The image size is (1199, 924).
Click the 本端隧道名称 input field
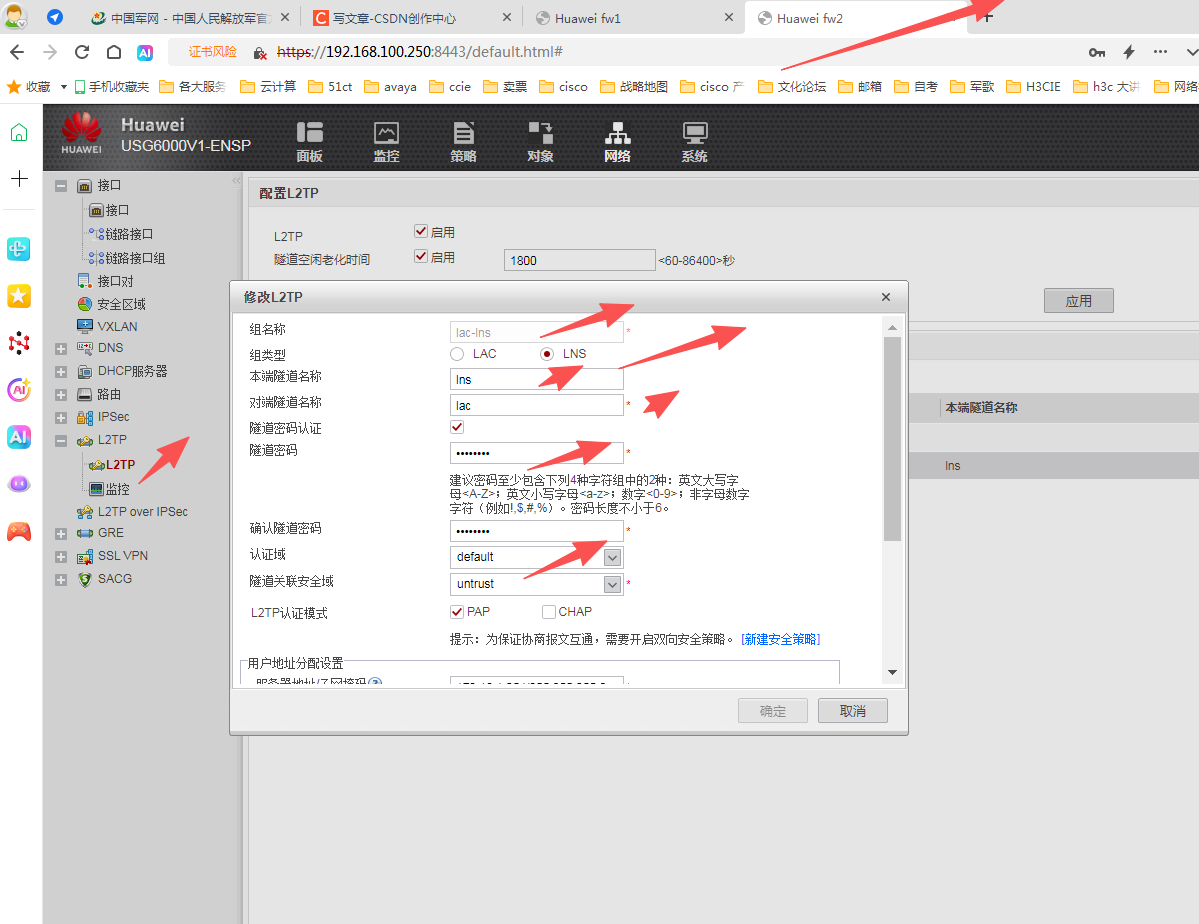pyautogui.click(x=537, y=380)
